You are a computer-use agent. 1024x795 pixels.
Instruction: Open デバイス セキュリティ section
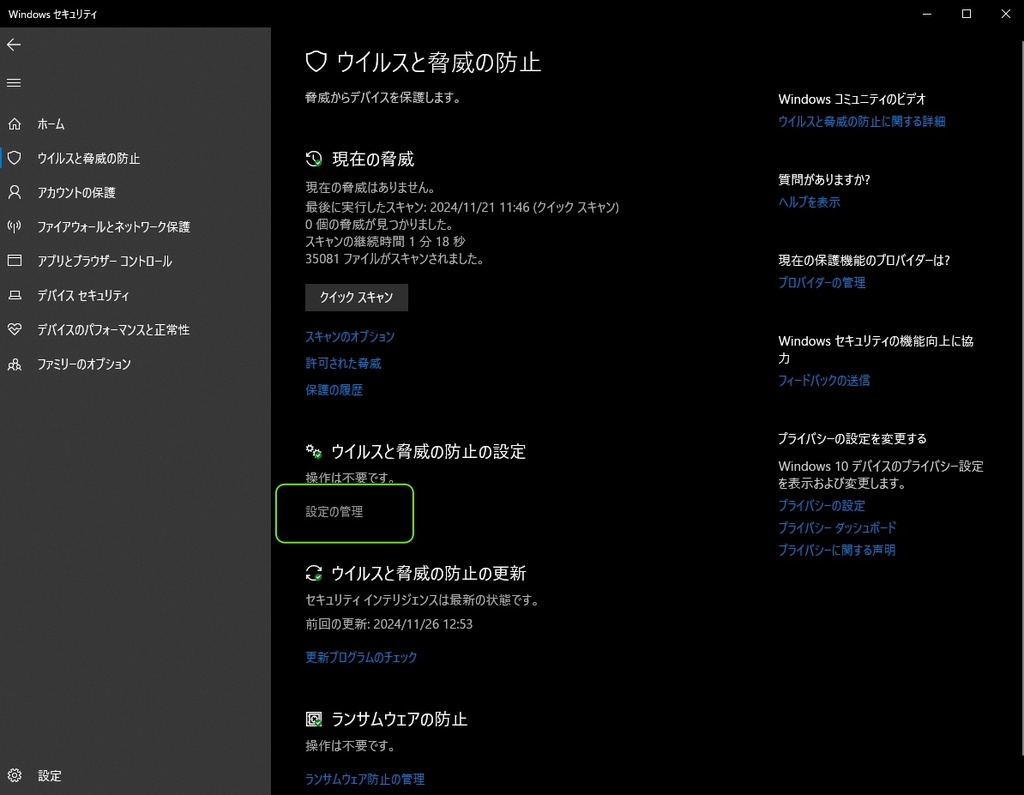(84, 295)
